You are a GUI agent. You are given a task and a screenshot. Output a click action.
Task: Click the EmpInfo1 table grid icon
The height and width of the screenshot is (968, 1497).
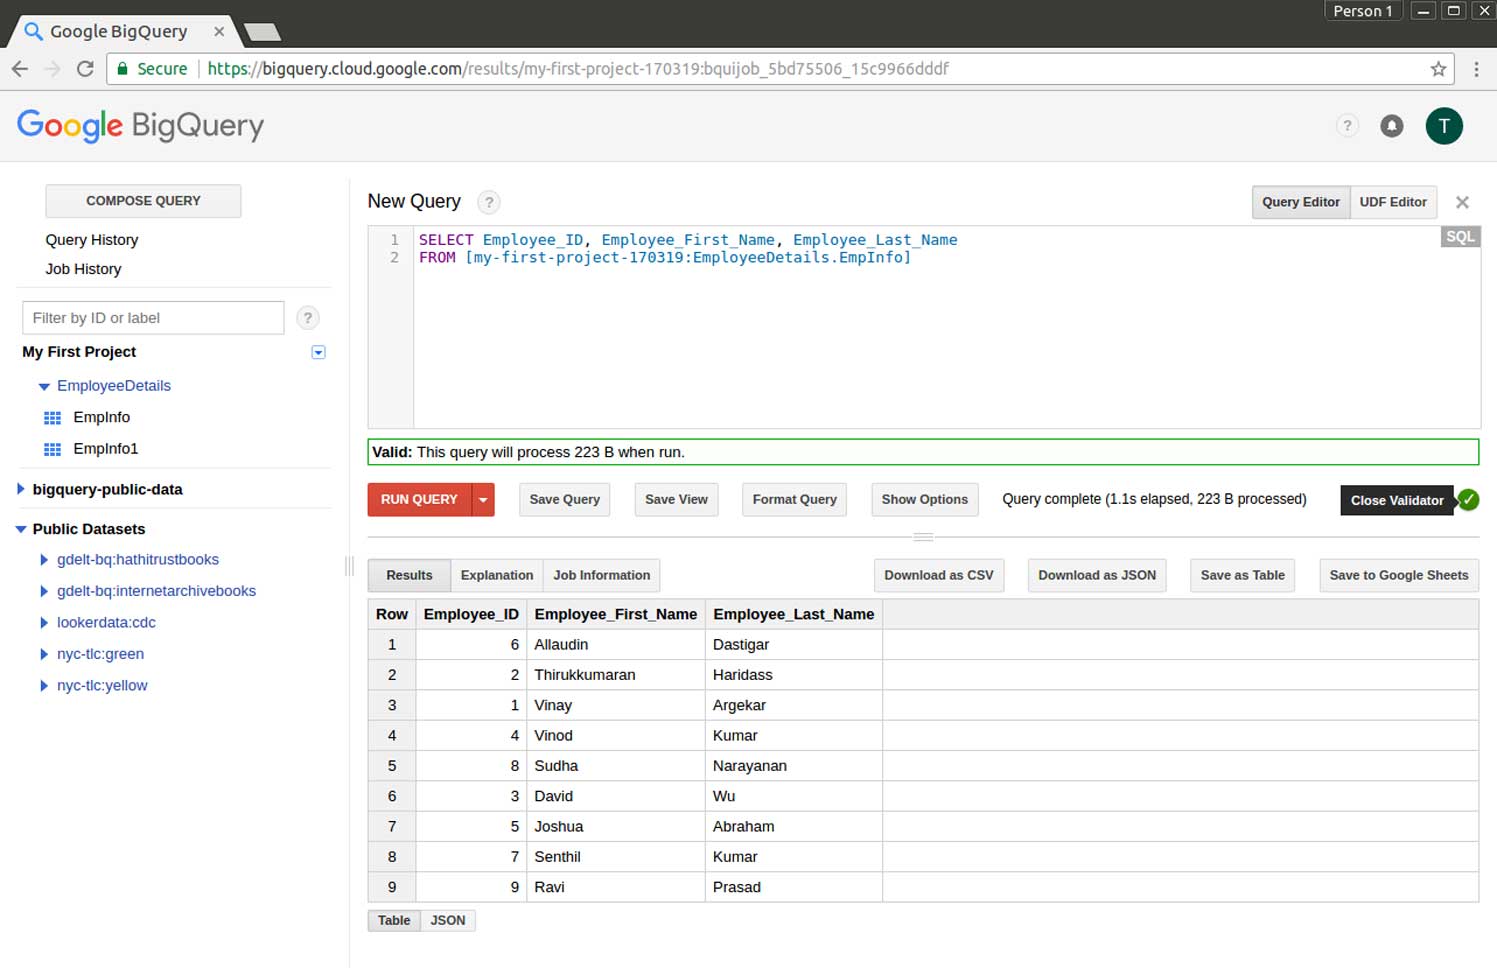(x=53, y=450)
